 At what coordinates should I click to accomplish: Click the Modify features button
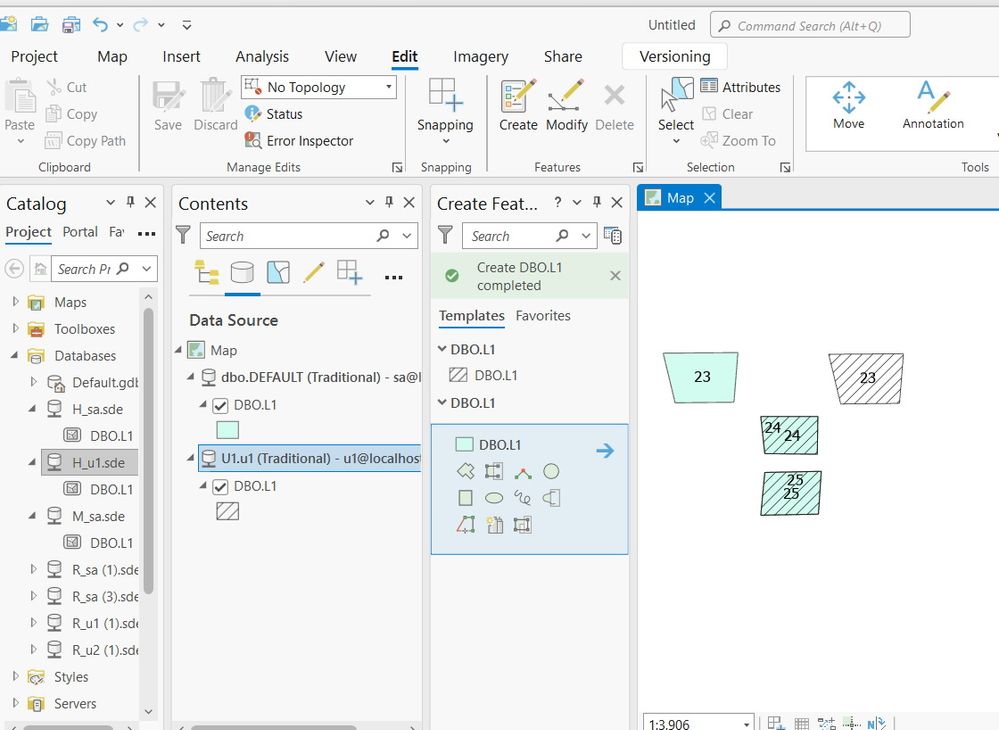pyautogui.click(x=566, y=106)
